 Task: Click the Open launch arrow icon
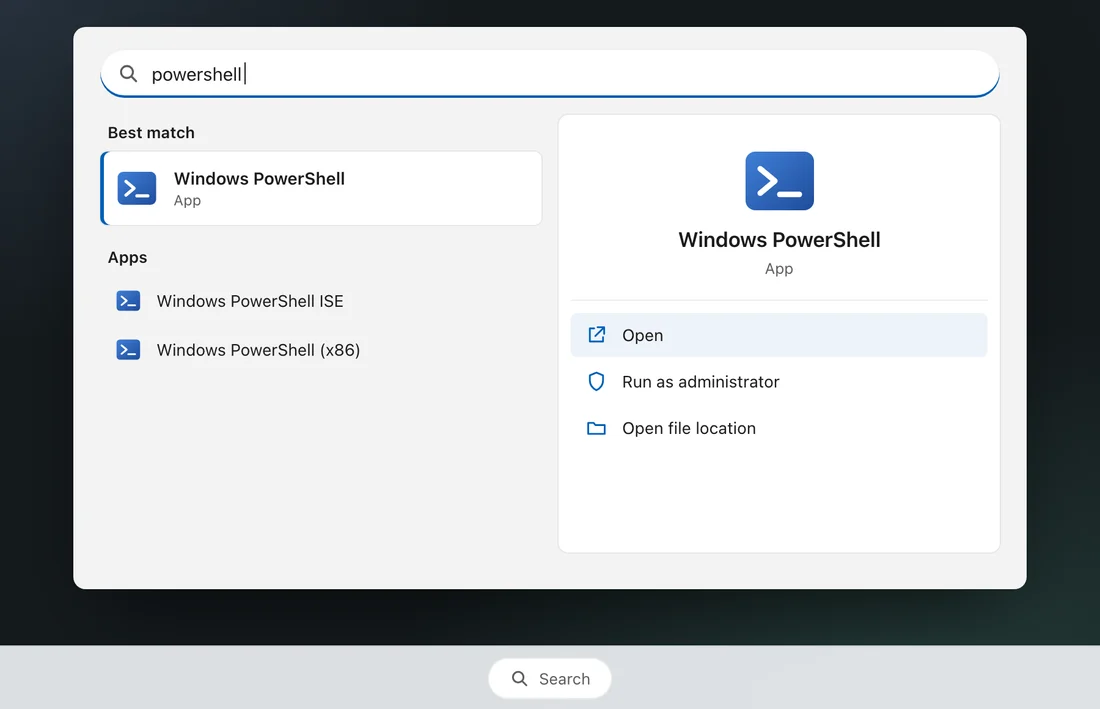click(596, 335)
